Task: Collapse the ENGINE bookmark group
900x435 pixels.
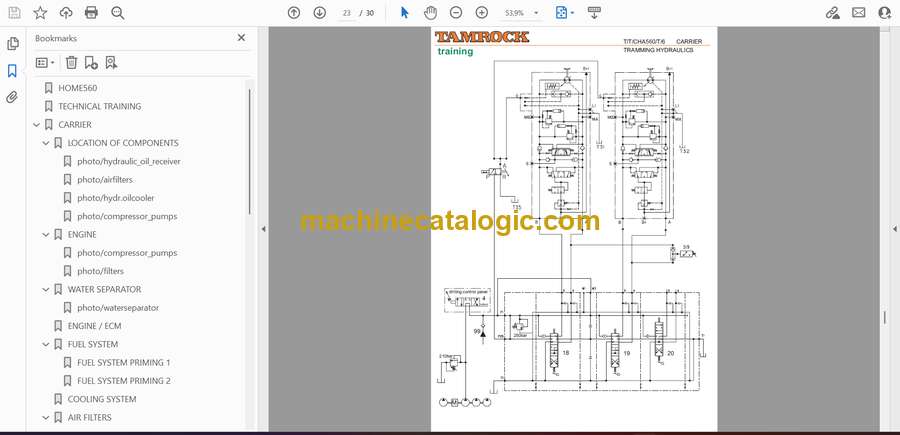Action: pyautogui.click(x=46, y=235)
